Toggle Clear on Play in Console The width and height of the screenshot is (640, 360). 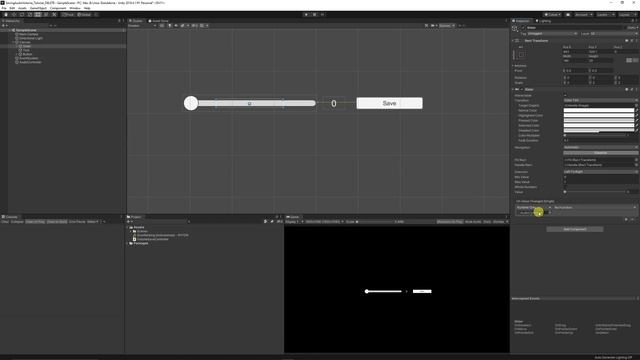(x=35, y=222)
